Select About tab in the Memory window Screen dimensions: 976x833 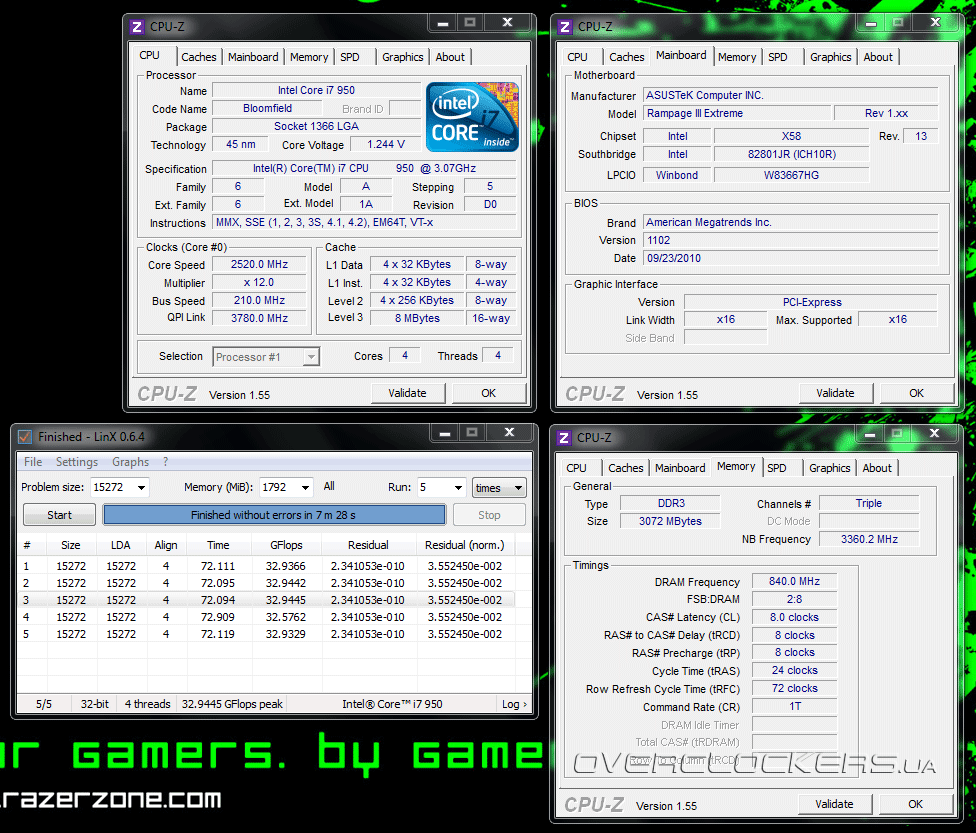tap(877, 468)
